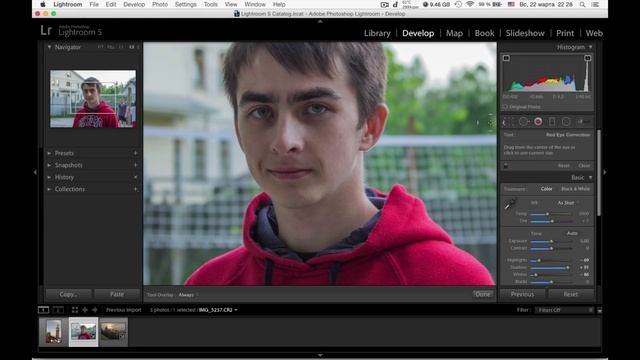Switch to the Print module

565,33
